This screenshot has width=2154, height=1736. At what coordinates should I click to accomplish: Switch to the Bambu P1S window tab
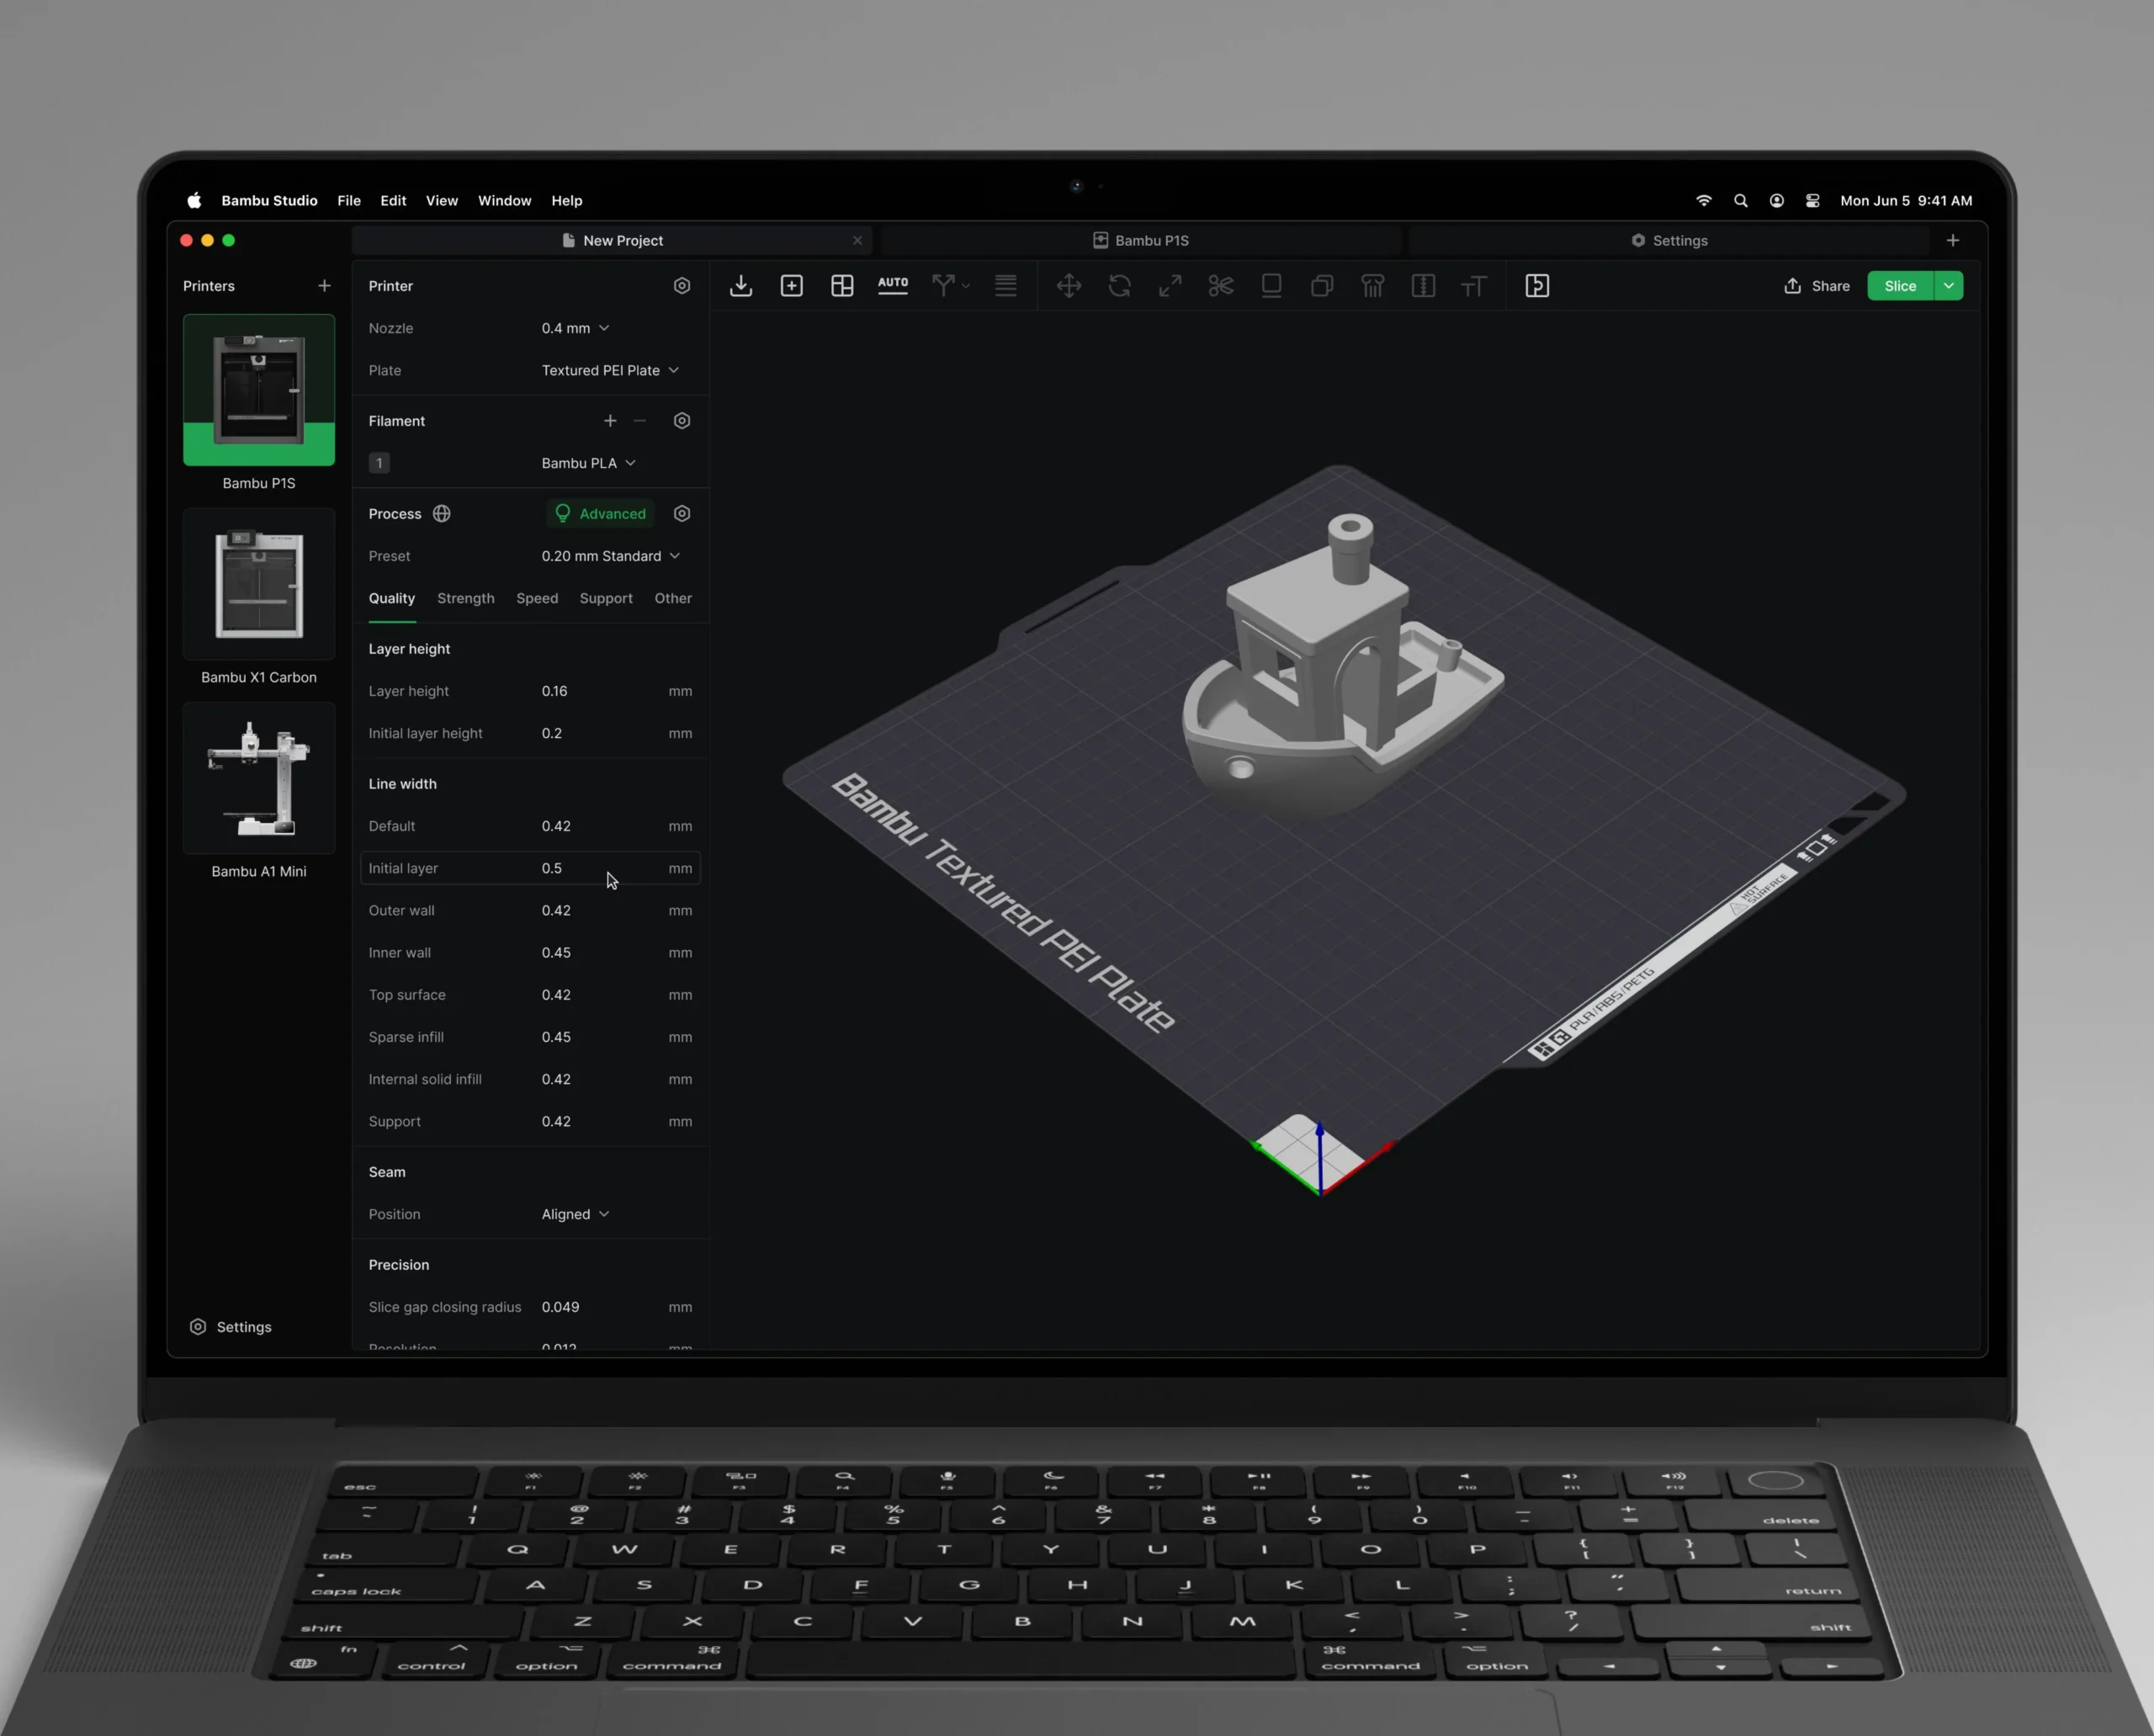pos(1141,240)
